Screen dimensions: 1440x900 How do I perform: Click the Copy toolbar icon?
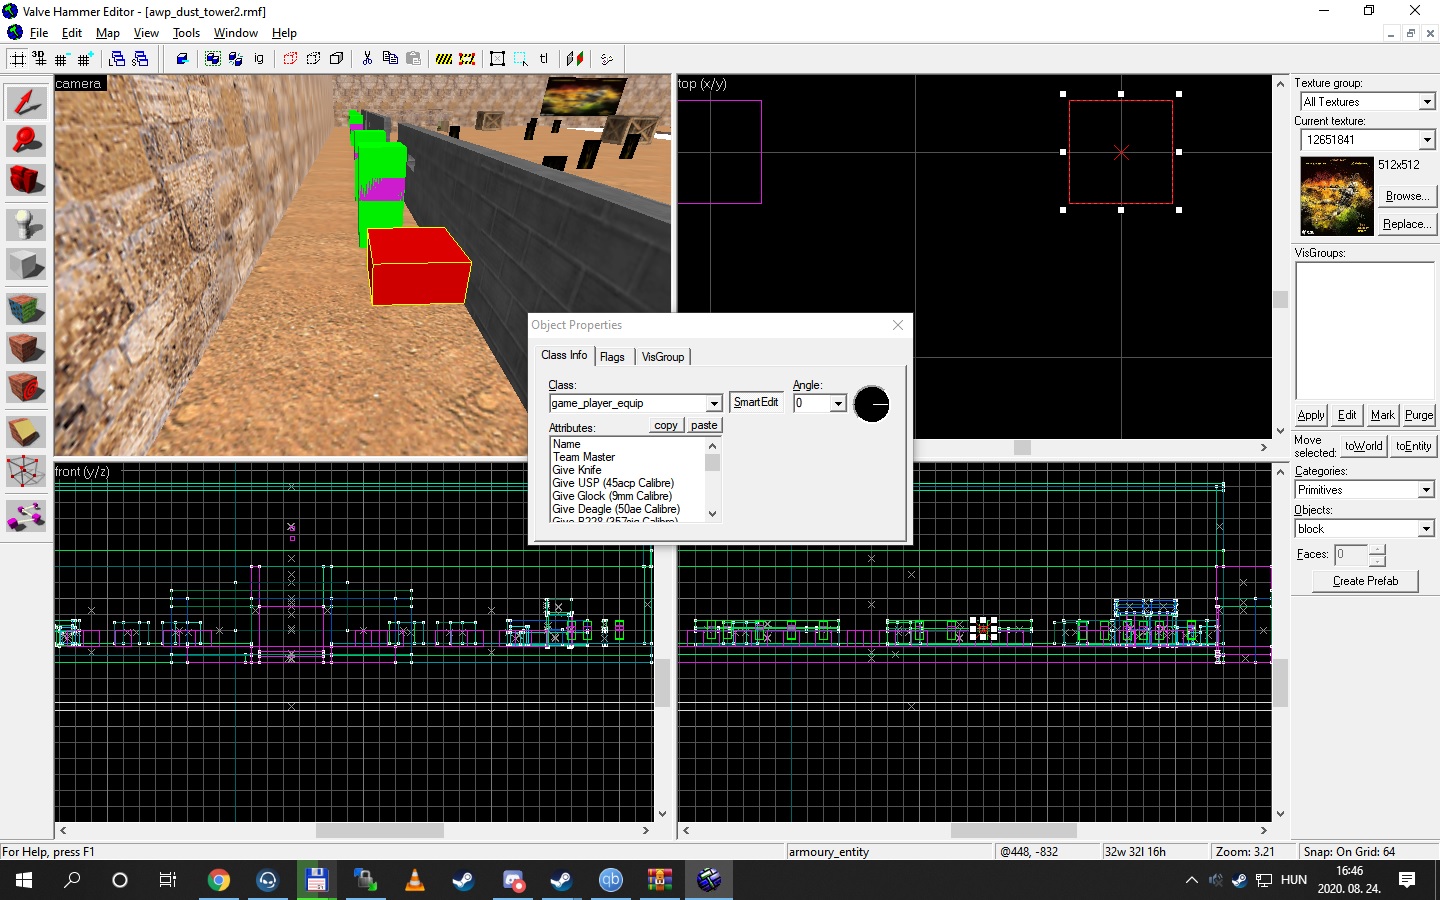pyautogui.click(x=390, y=59)
